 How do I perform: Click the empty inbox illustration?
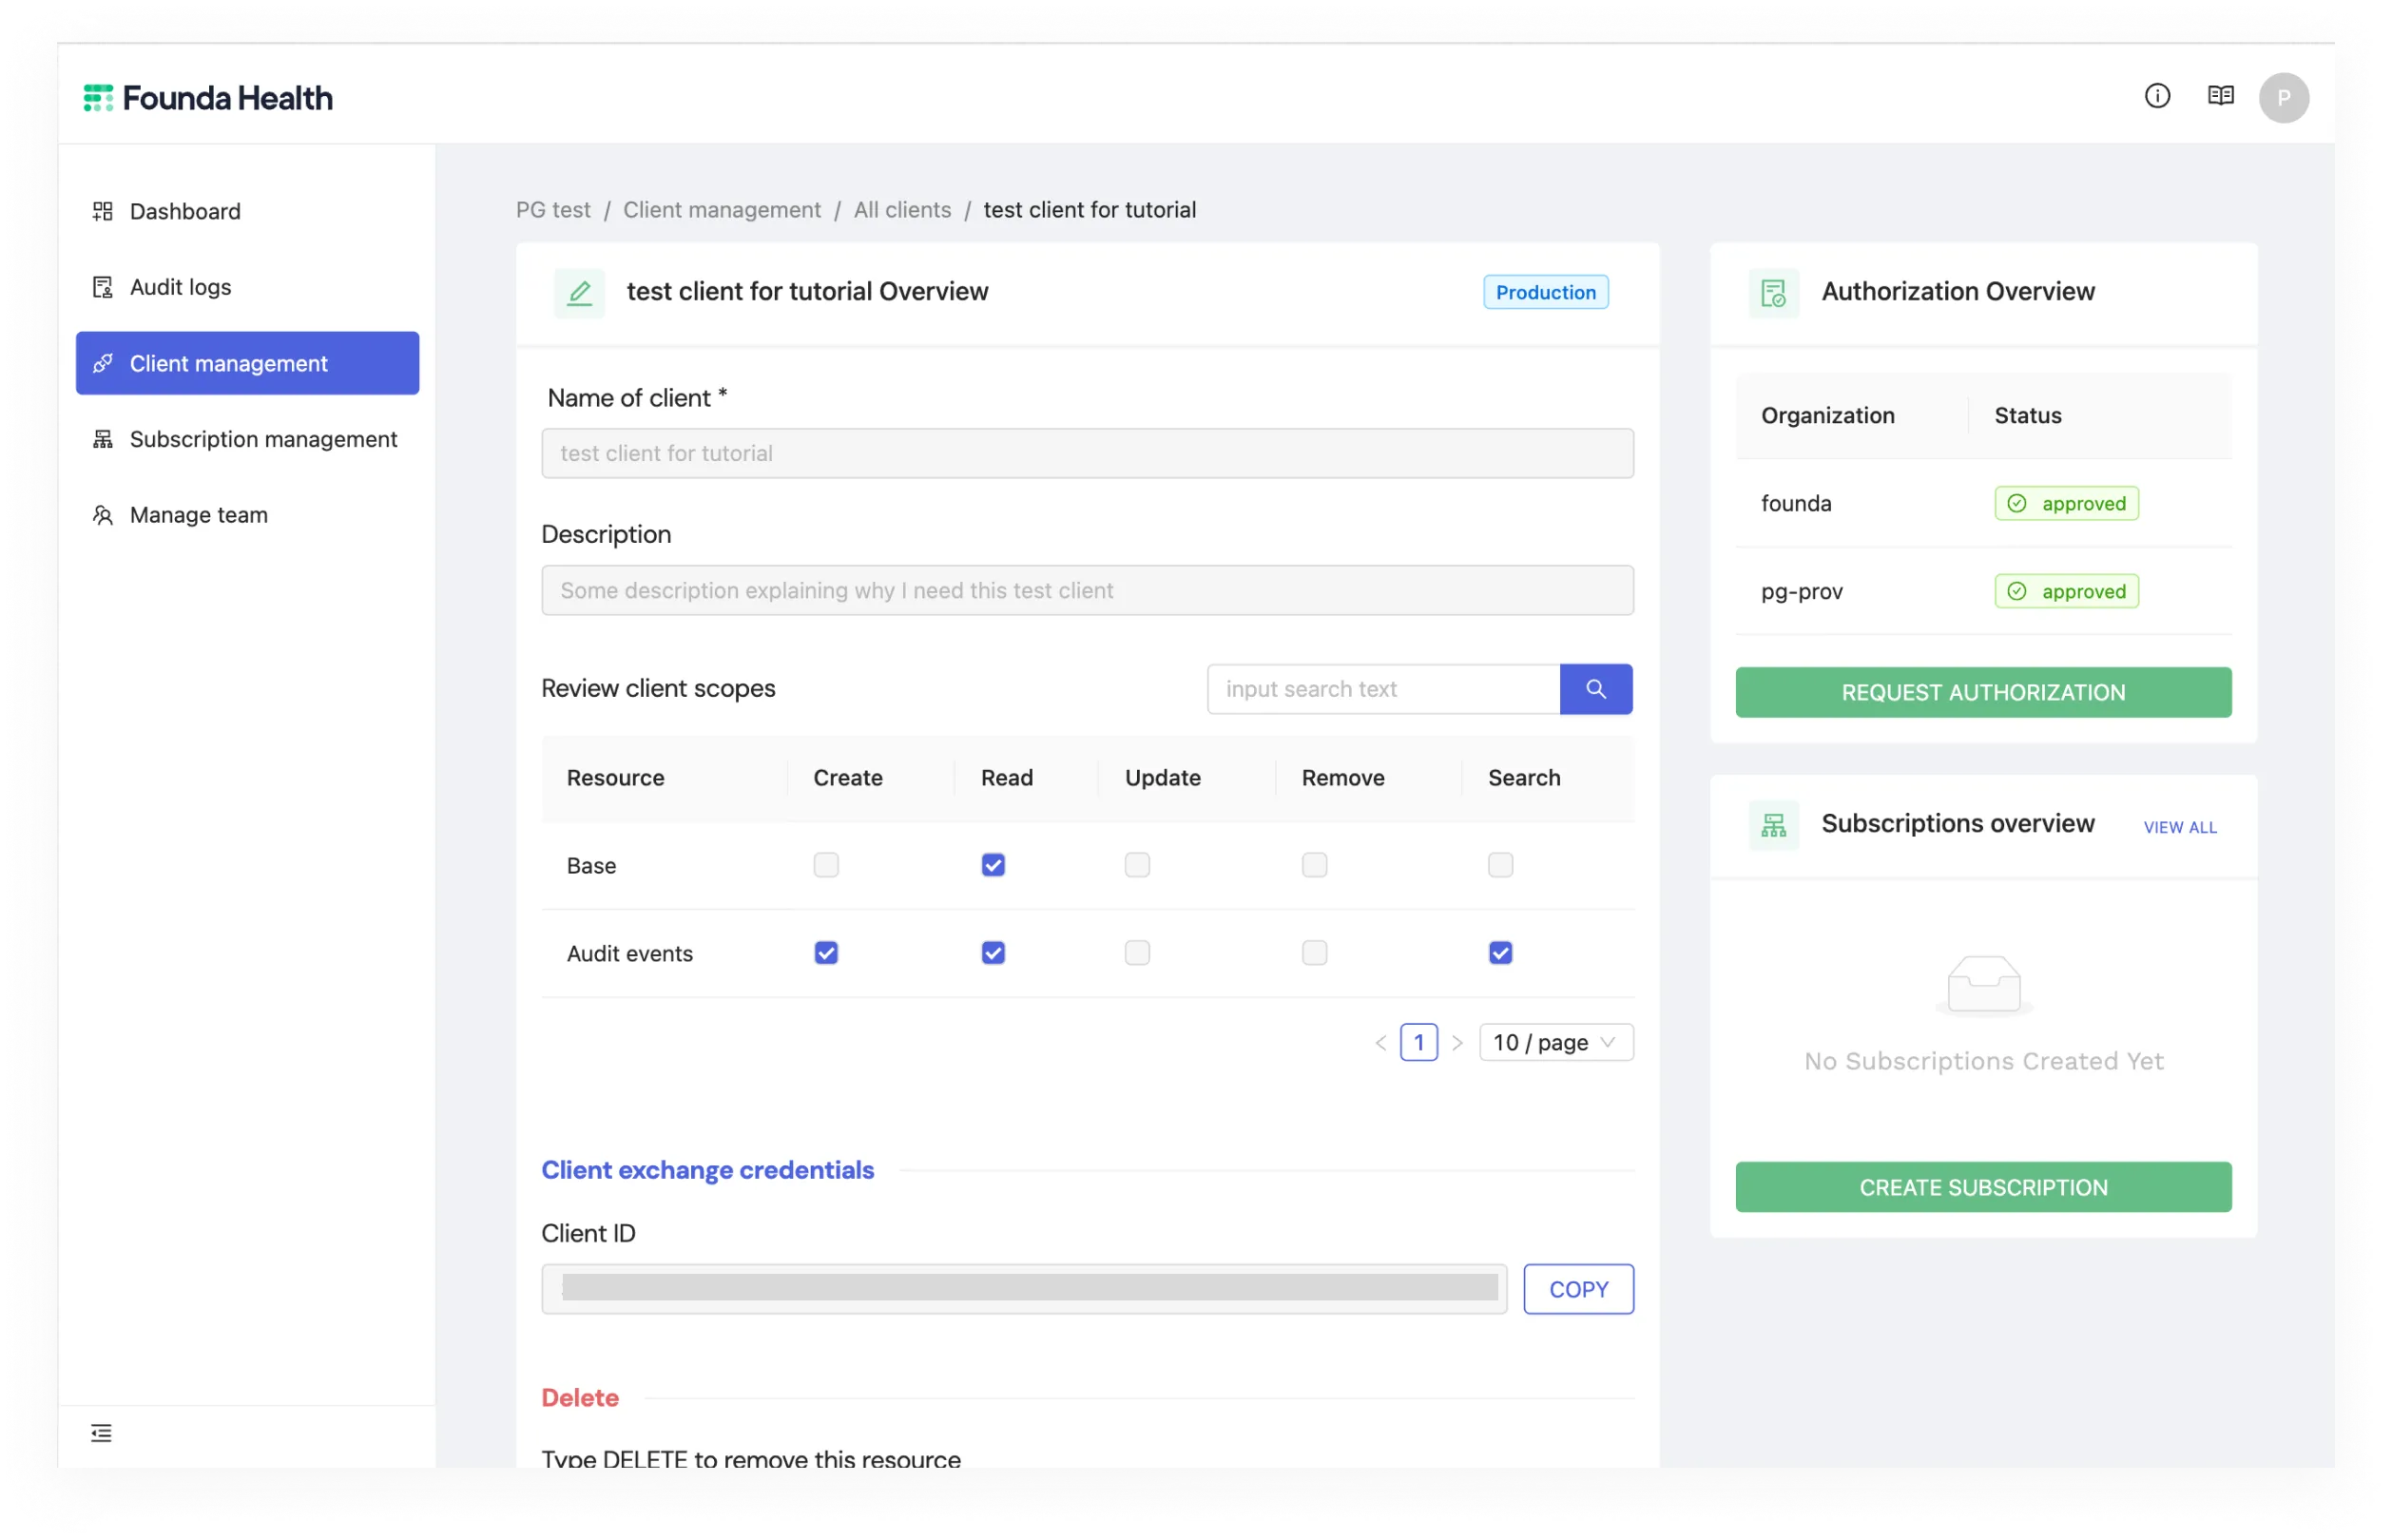click(x=1984, y=985)
